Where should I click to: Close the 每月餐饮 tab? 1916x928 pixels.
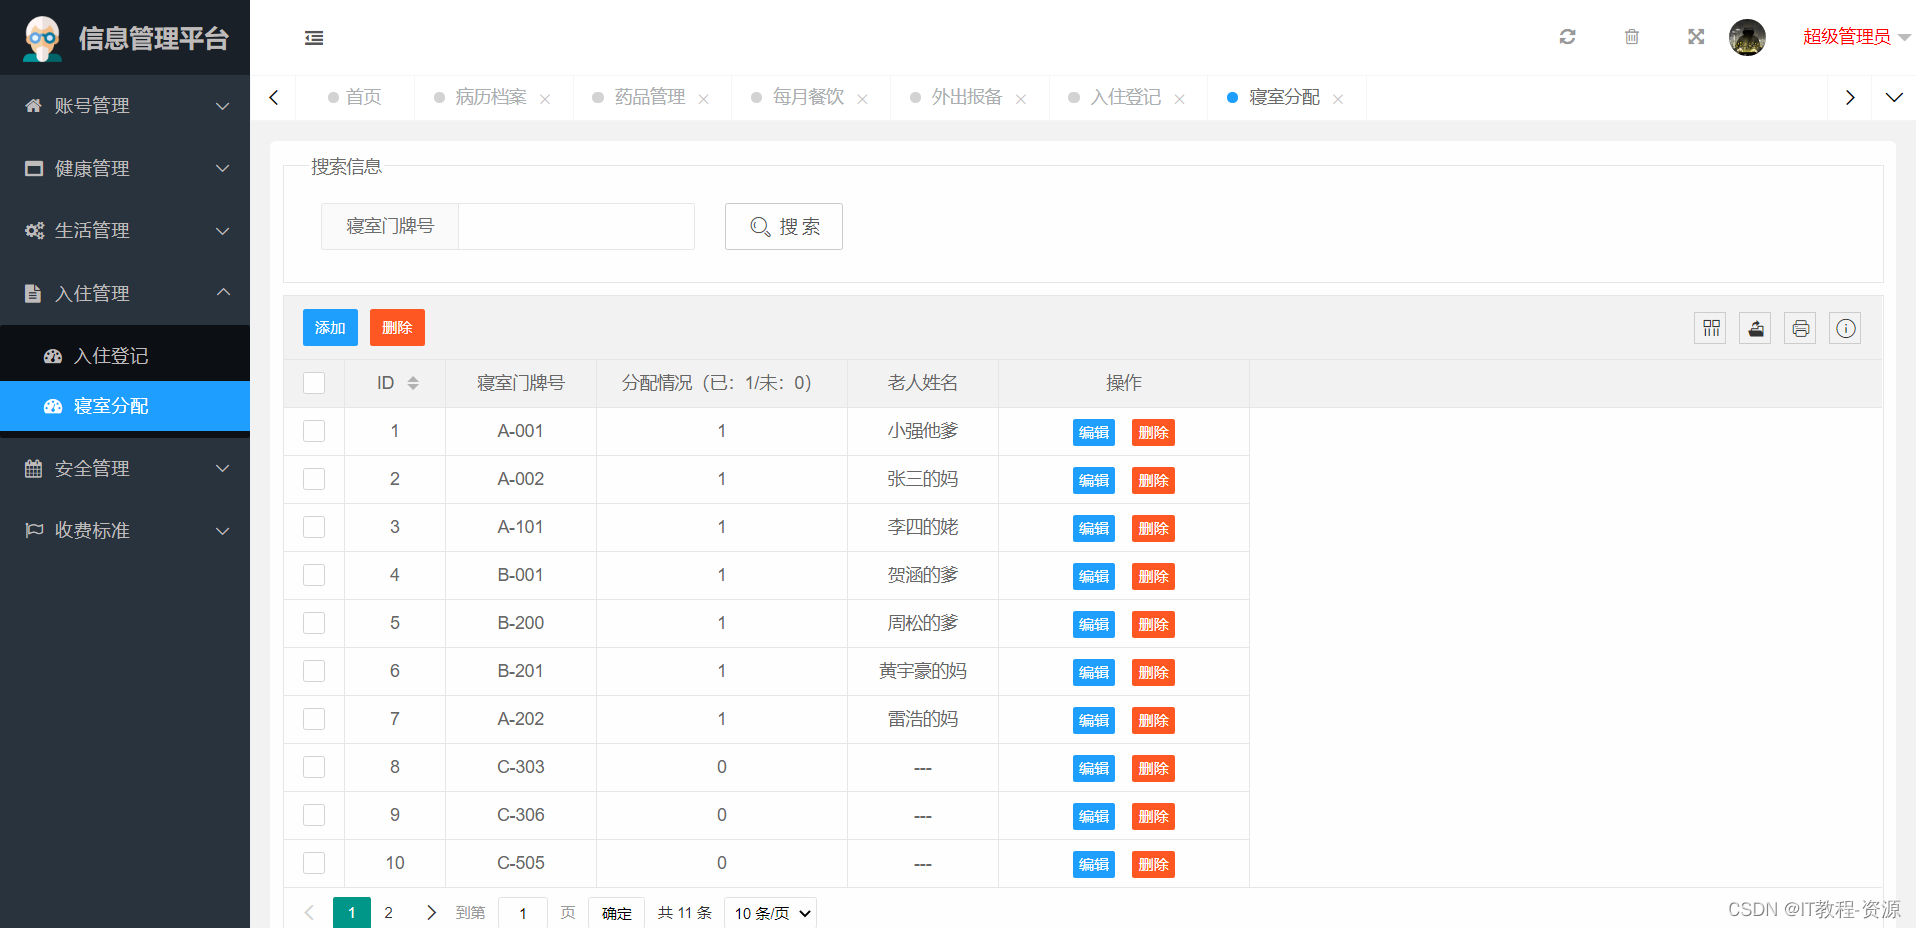coord(862,99)
